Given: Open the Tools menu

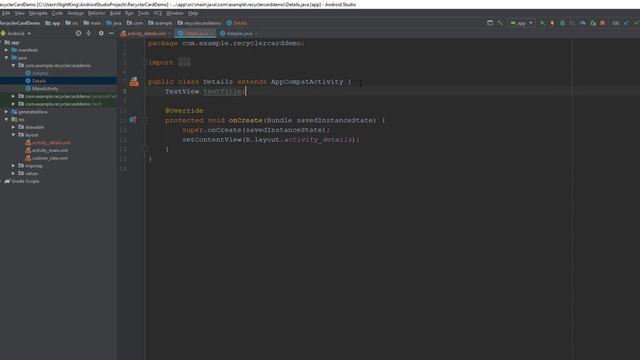Looking at the screenshot, I should (143, 13).
